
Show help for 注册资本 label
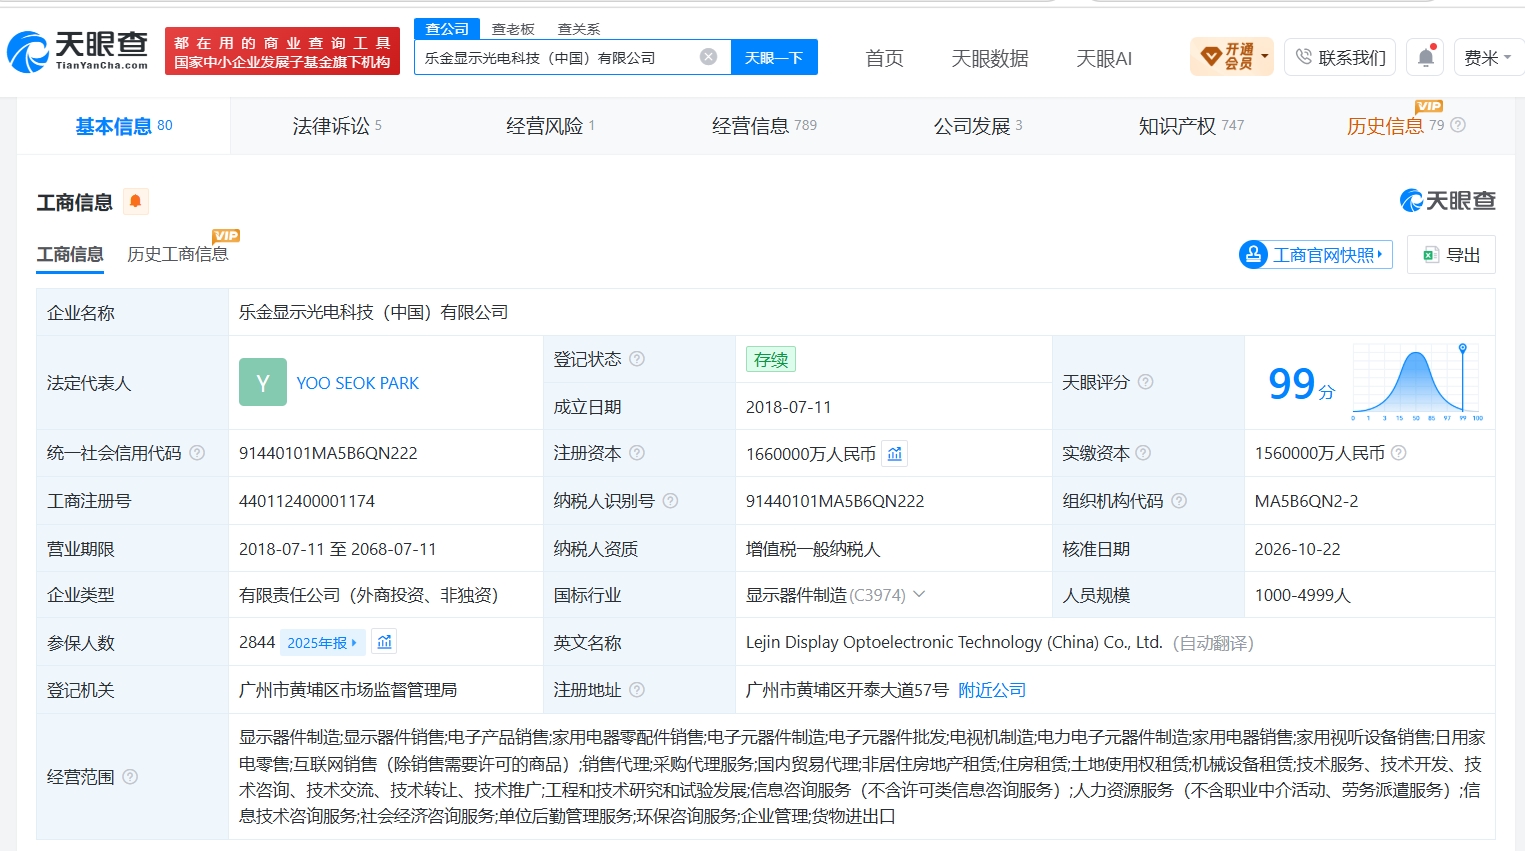click(637, 453)
